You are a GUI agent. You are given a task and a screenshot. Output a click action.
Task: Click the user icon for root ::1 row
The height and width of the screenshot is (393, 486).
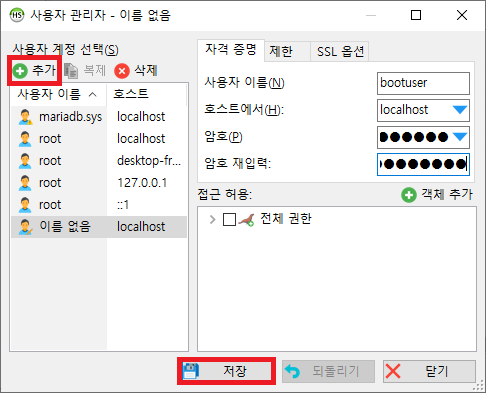click(x=25, y=205)
